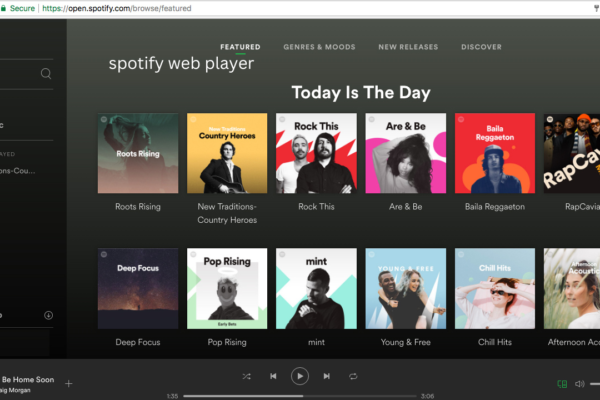Switch to Genres & Moods tab

coord(319,47)
